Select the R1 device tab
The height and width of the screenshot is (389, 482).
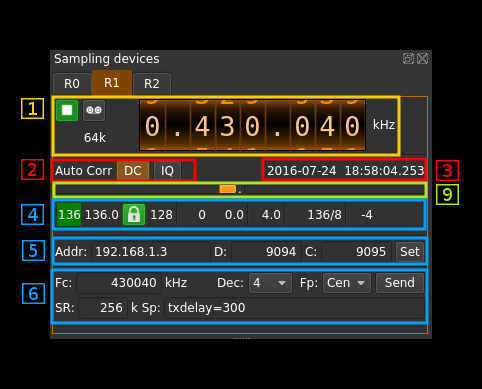[112, 83]
